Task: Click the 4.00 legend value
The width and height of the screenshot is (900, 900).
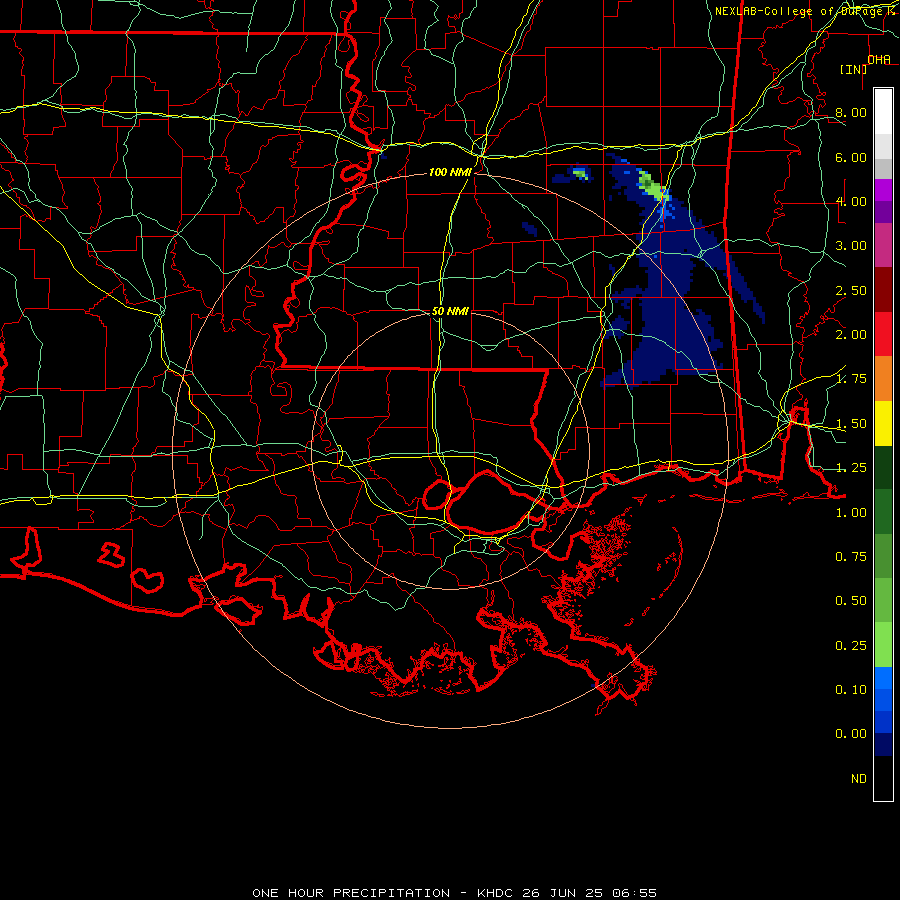Action: [x=850, y=201]
